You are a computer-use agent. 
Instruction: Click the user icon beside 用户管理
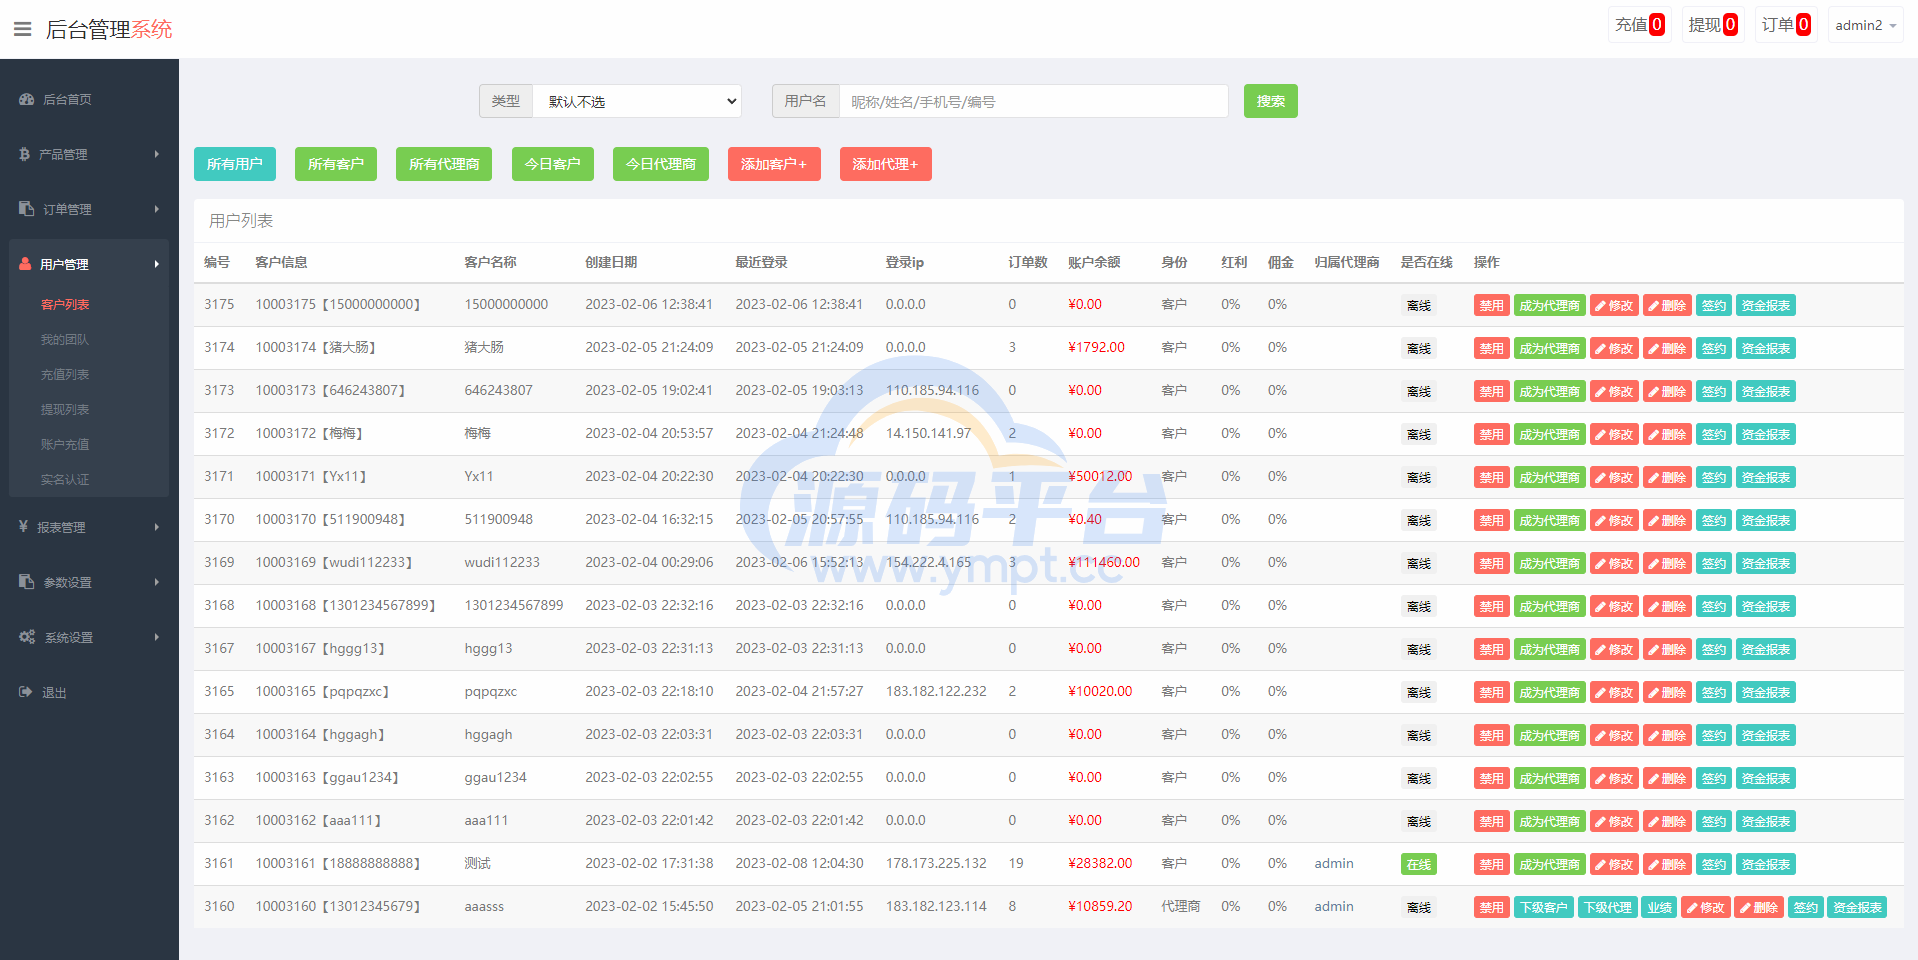coord(26,264)
